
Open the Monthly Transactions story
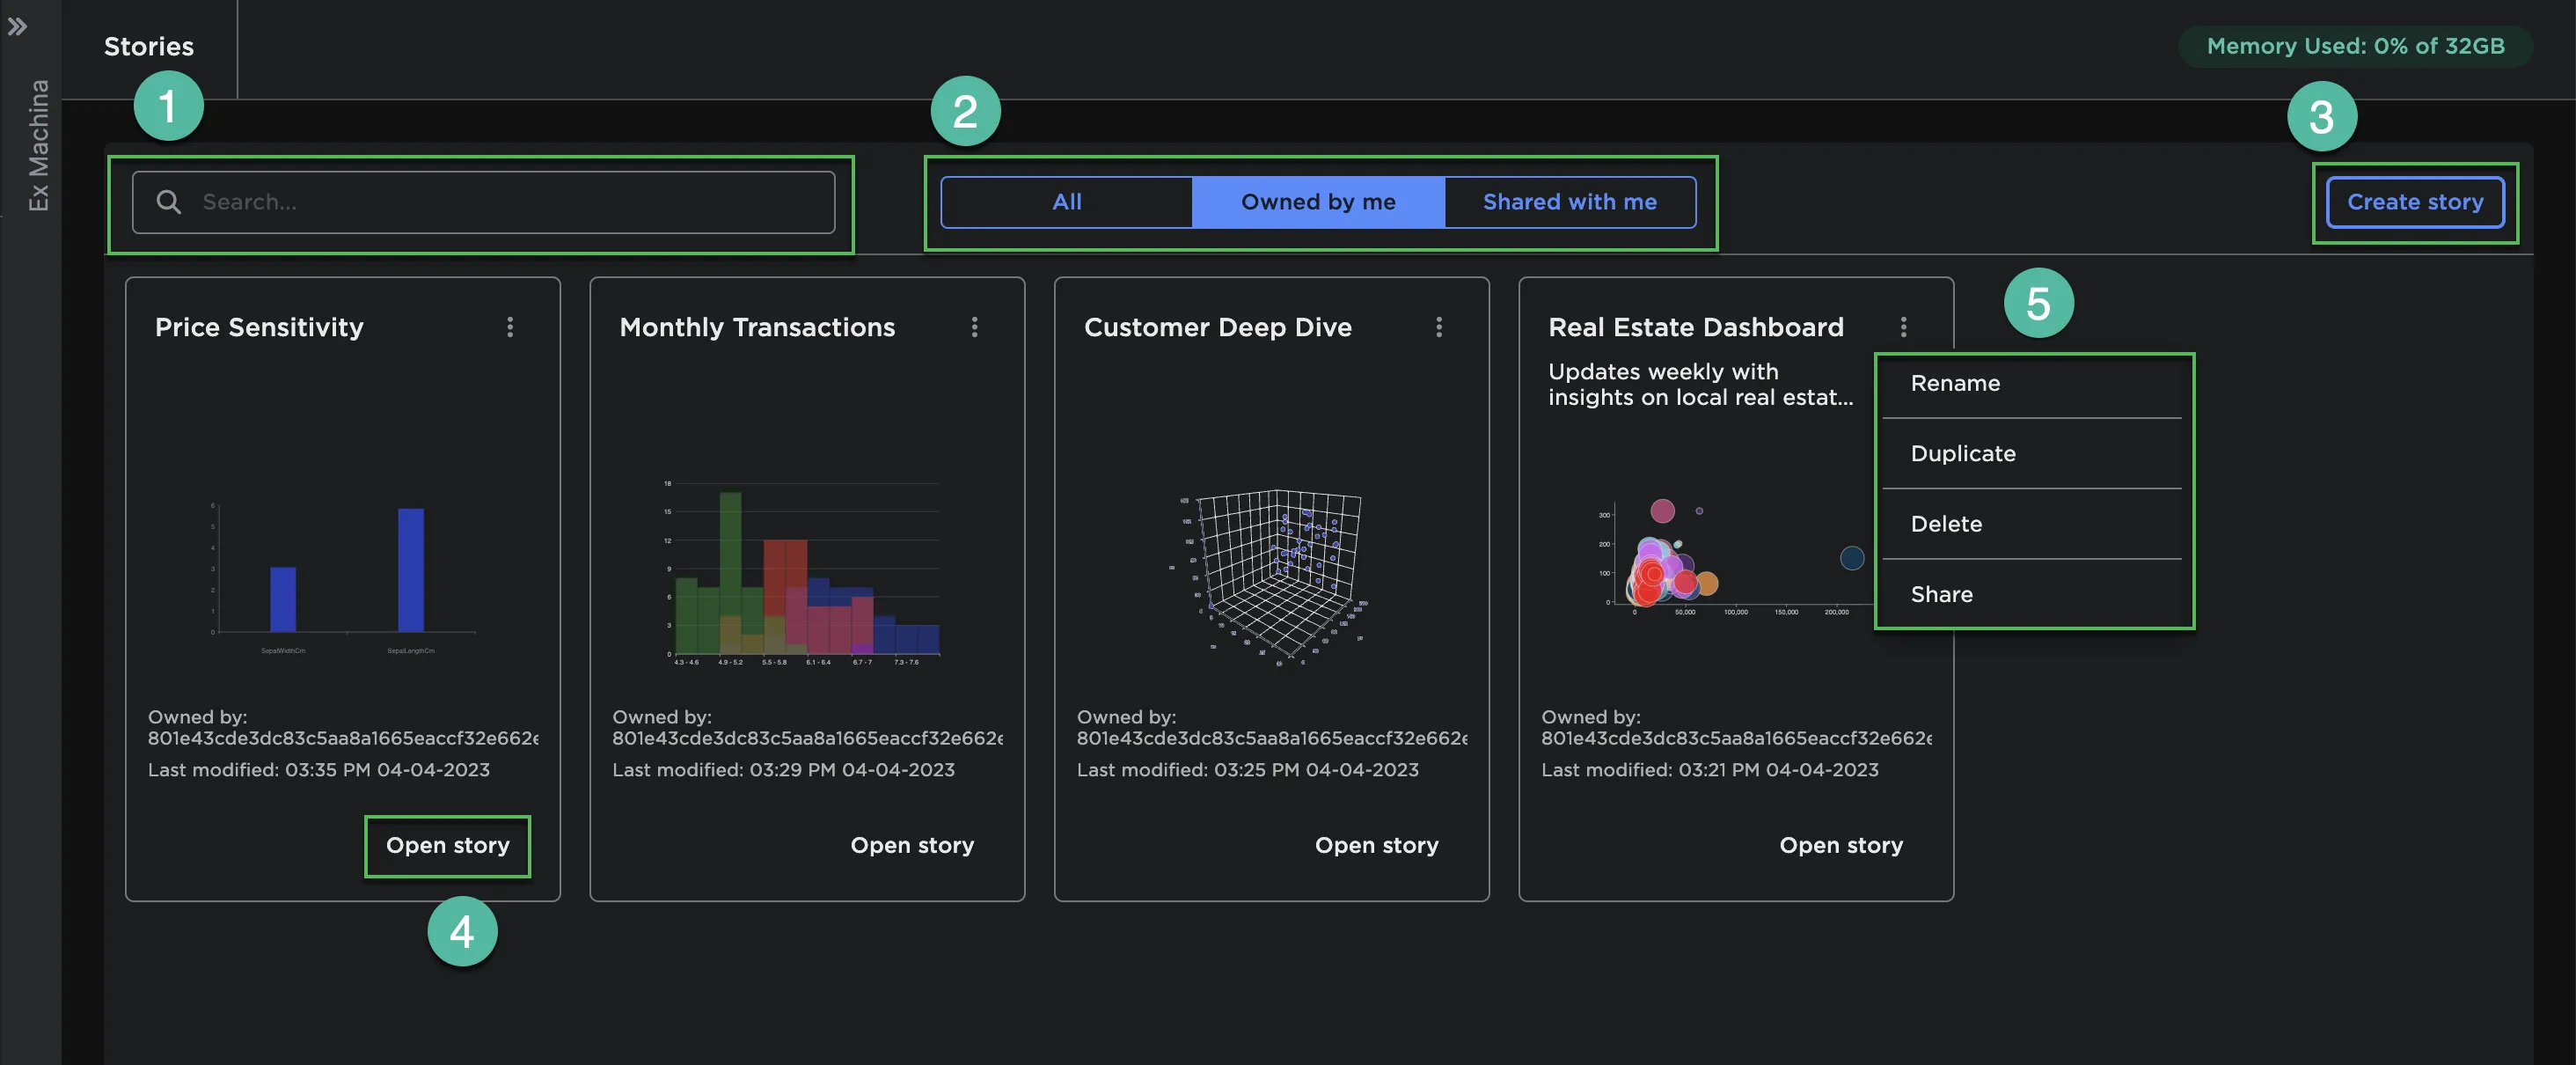pyautogui.click(x=911, y=846)
